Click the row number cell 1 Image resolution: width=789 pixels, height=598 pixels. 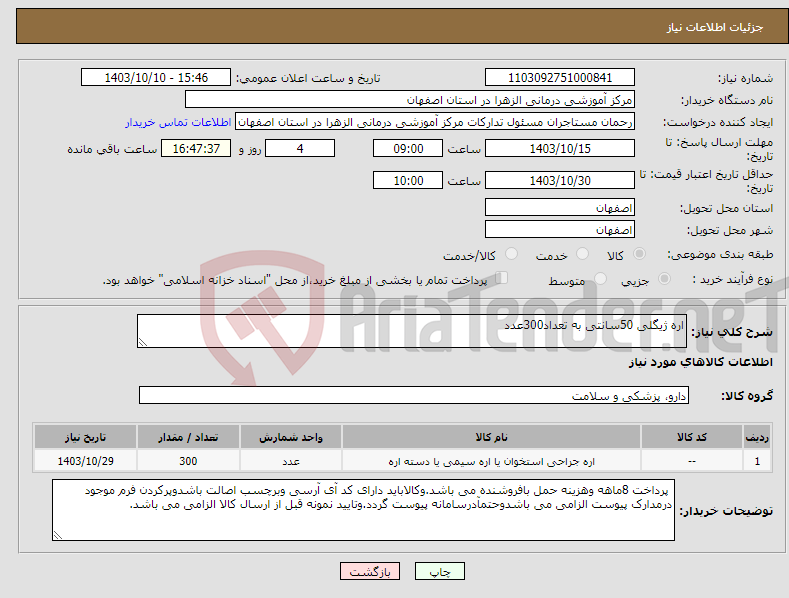click(x=757, y=461)
